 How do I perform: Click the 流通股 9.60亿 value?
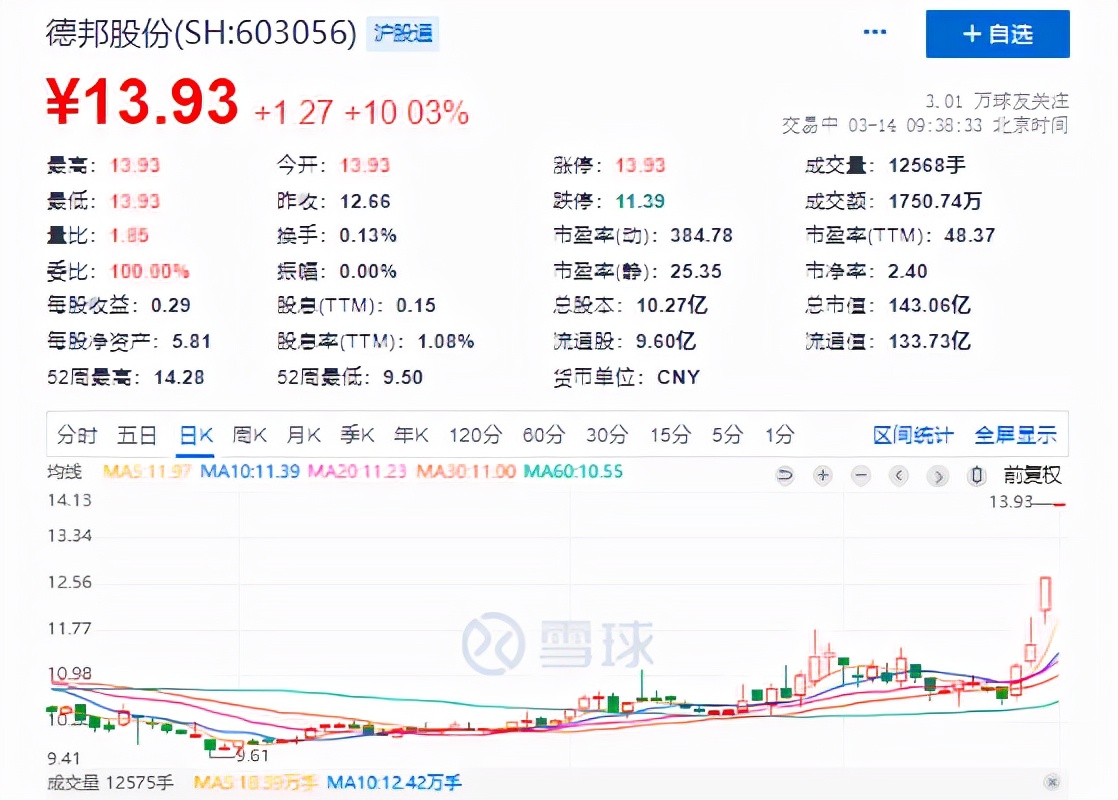[665, 341]
